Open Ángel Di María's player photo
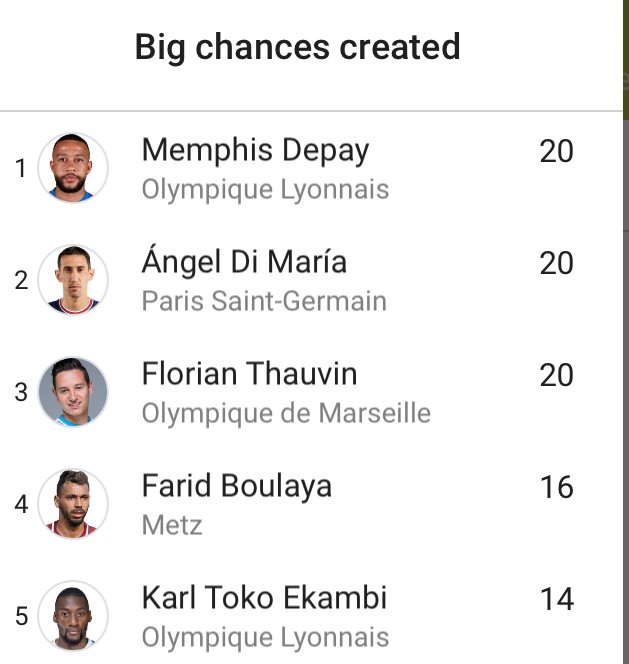The image size is (629, 664). pyautogui.click(x=73, y=279)
